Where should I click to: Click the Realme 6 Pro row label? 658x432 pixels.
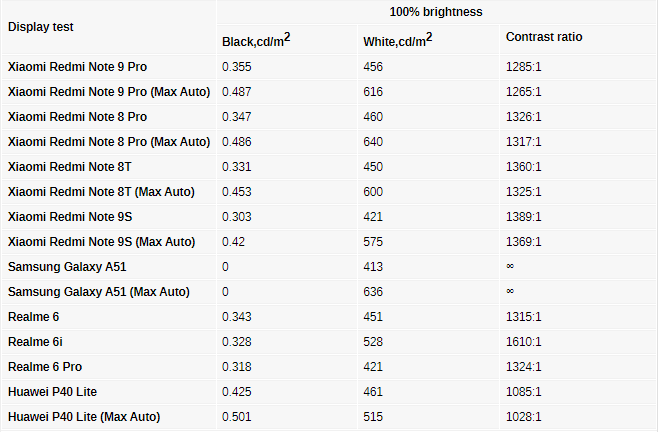point(45,367)
